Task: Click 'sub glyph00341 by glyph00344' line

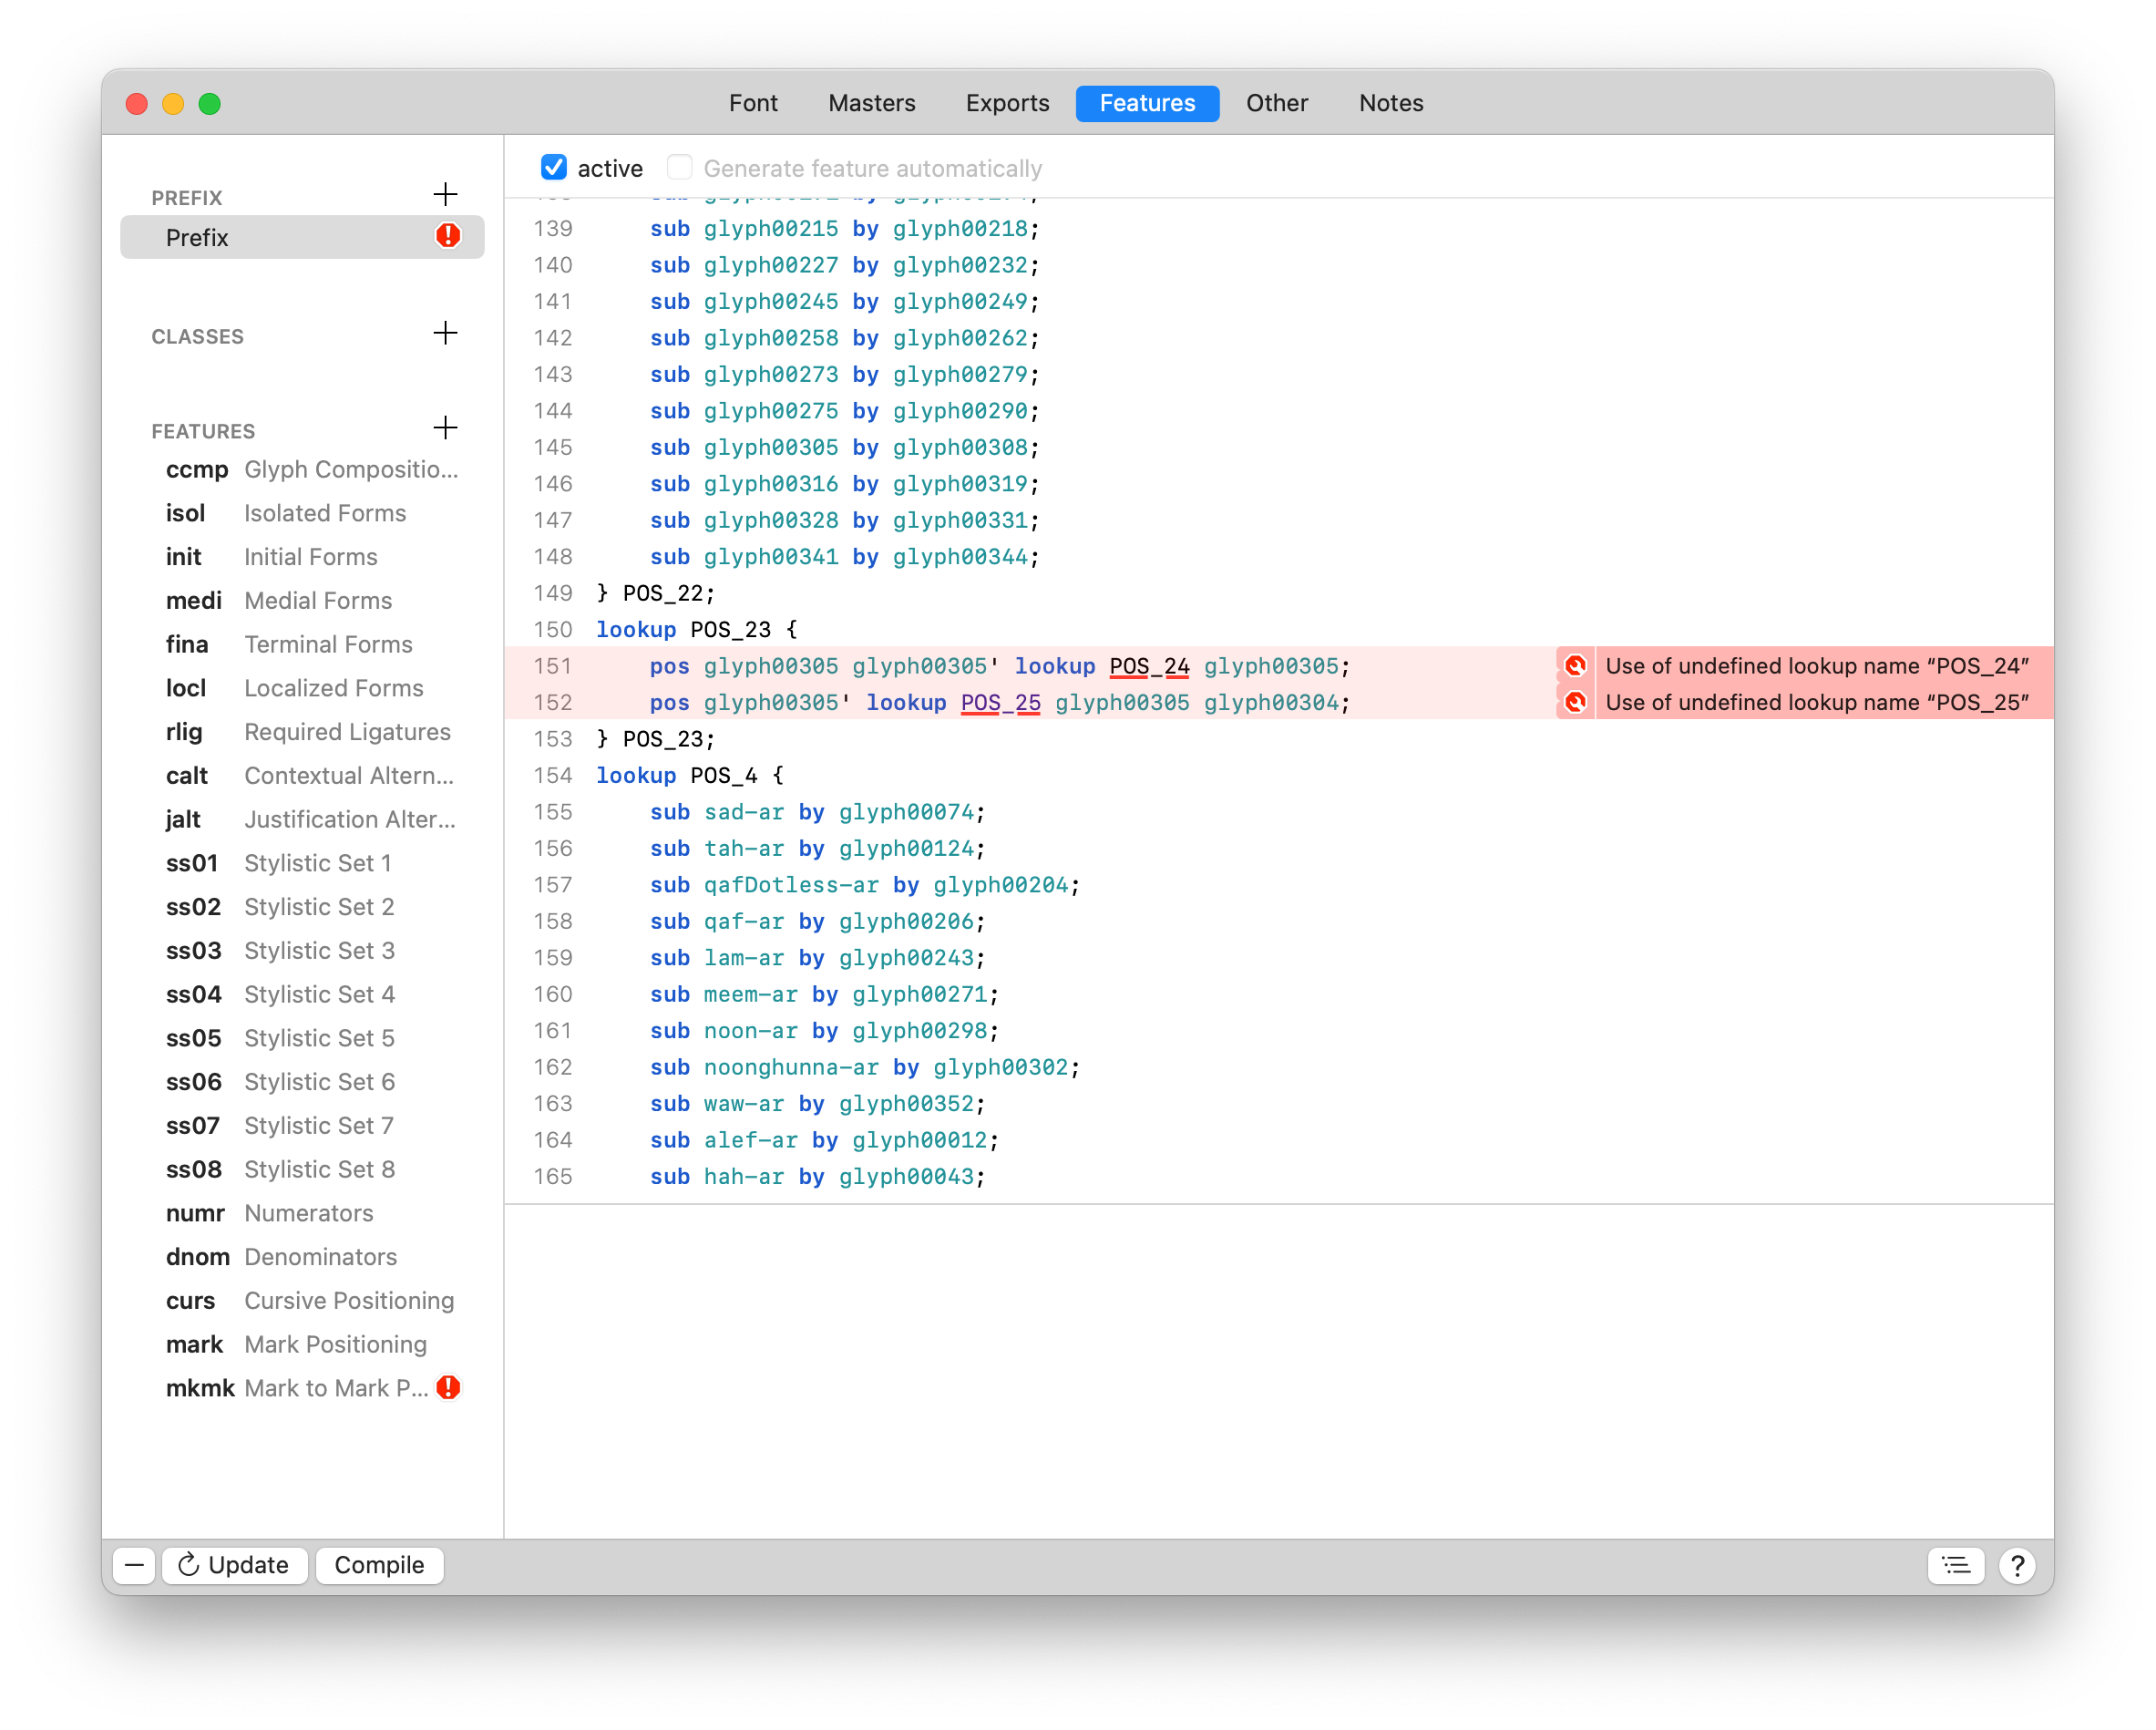Action: [845, 557]
